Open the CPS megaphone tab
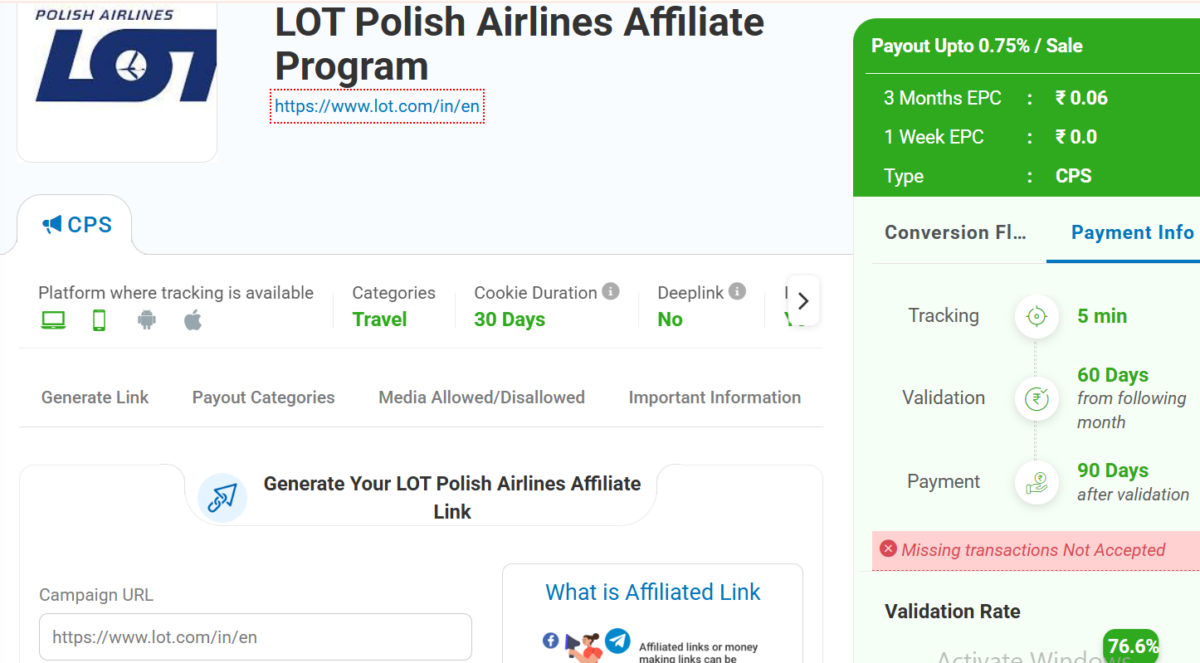1200x663 pixels. (x=77, y=225)
